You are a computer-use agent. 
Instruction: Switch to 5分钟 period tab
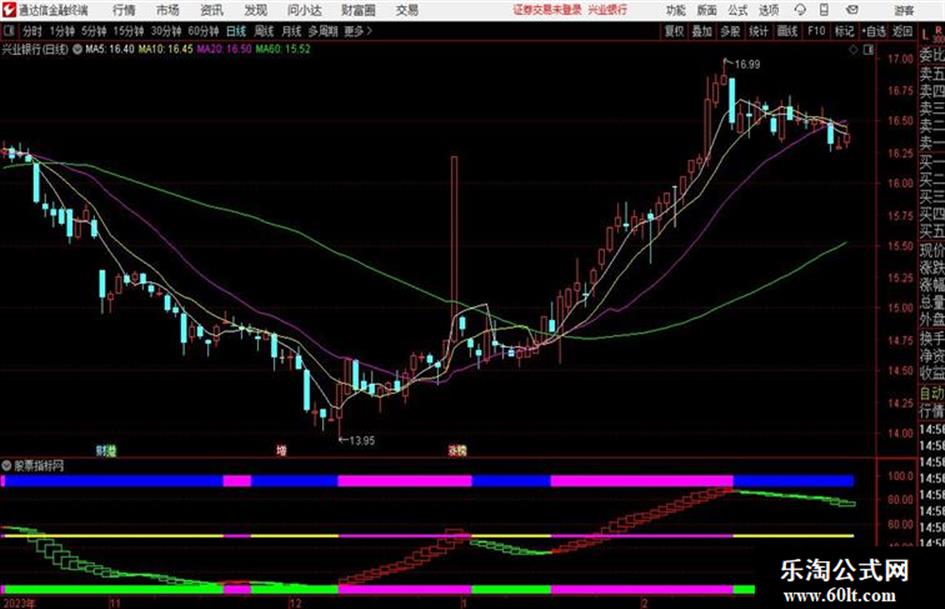tap(94, 31)
